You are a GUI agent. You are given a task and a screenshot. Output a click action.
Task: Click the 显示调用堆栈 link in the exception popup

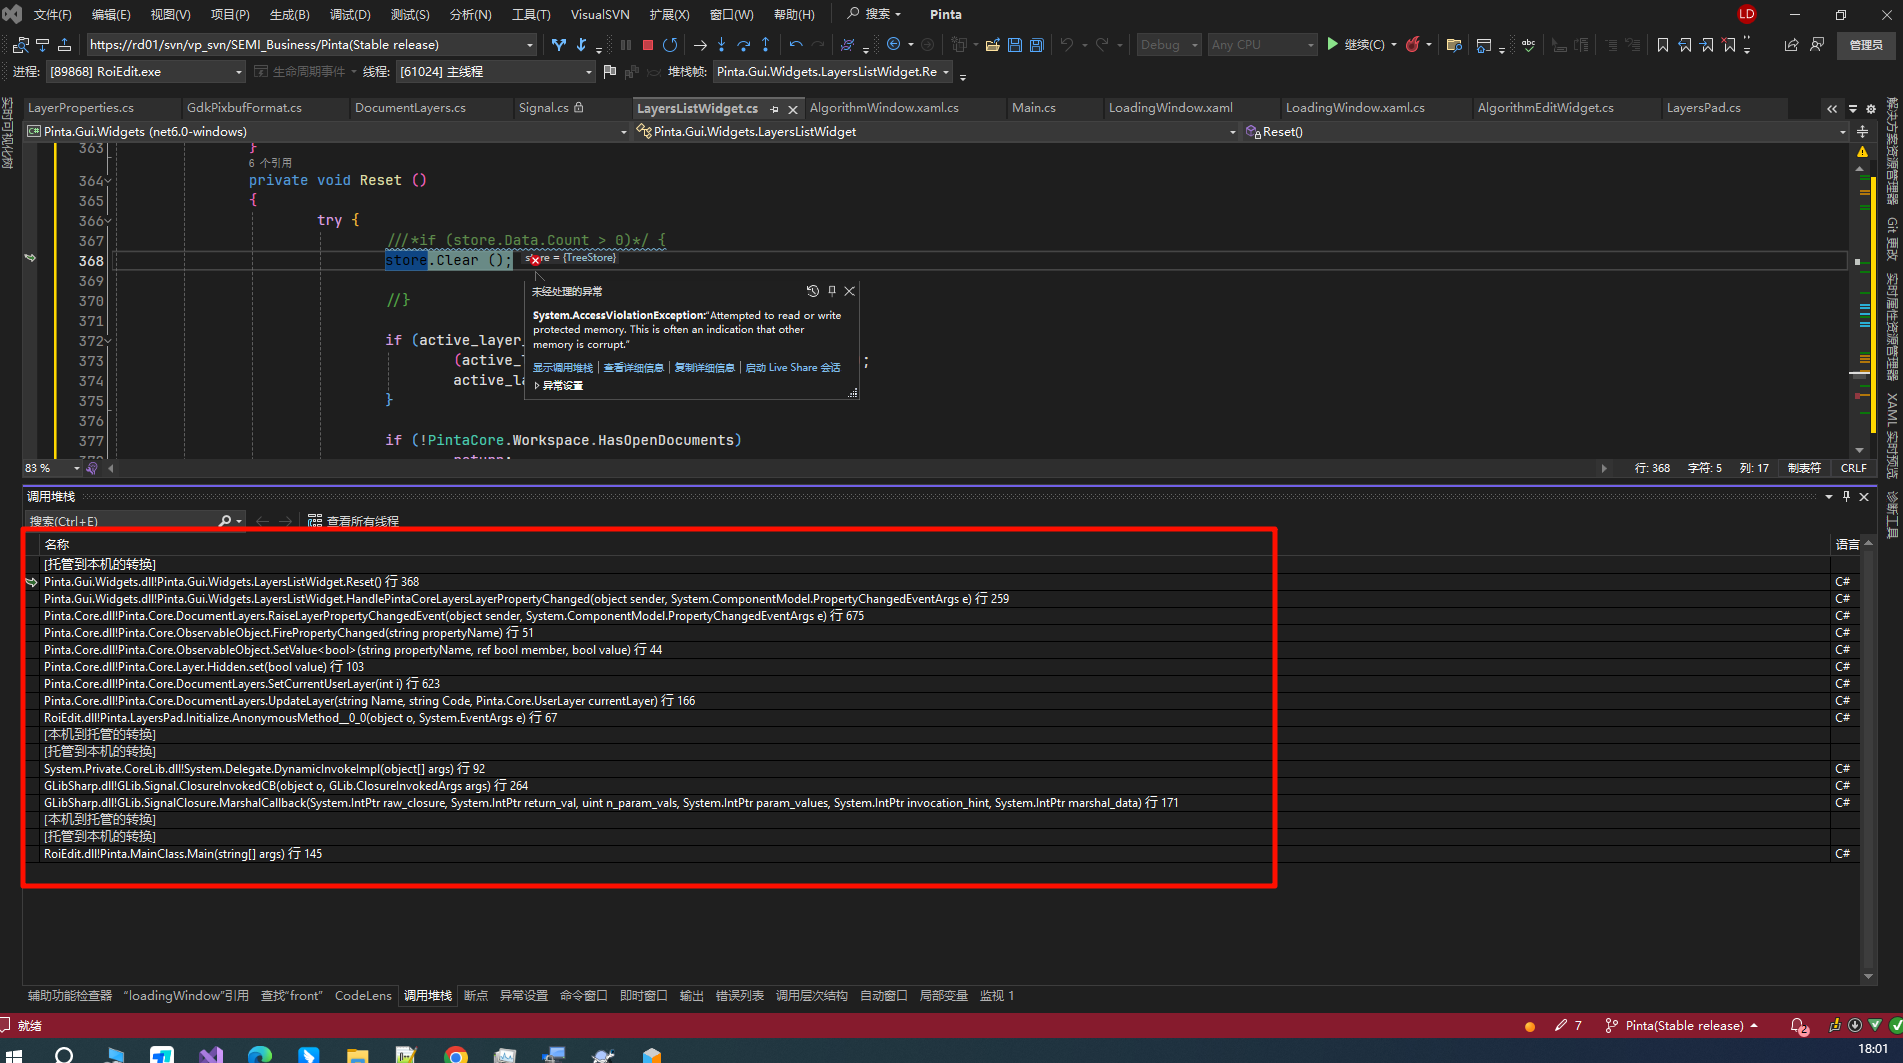click(563, 368)
